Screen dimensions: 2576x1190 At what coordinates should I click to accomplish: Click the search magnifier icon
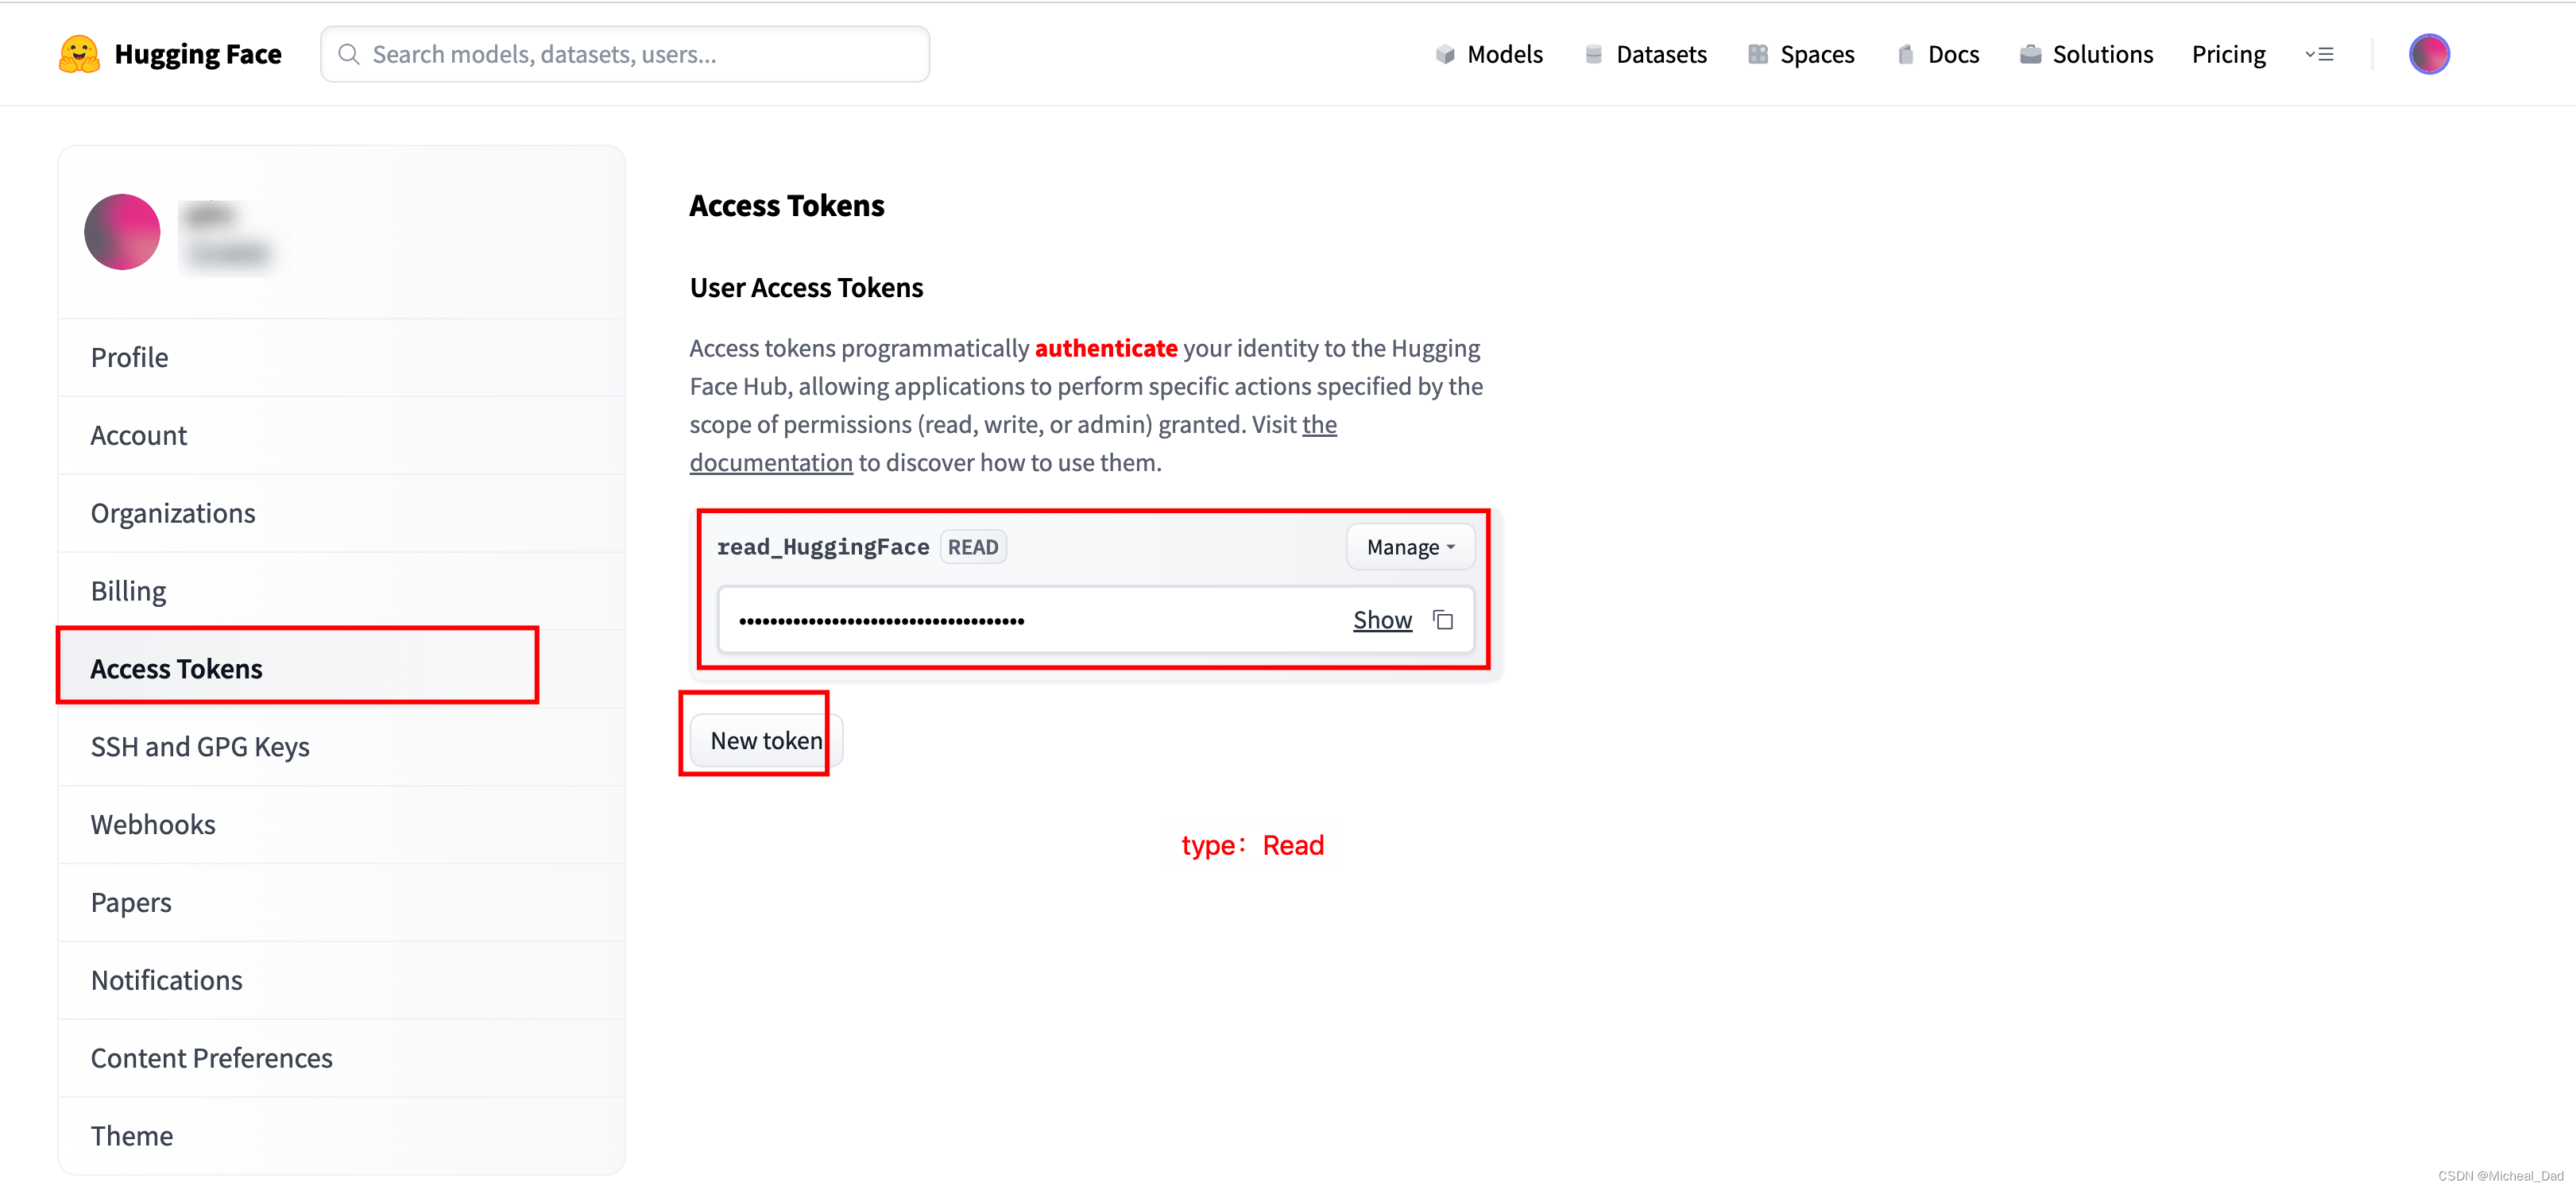(348, 54)
